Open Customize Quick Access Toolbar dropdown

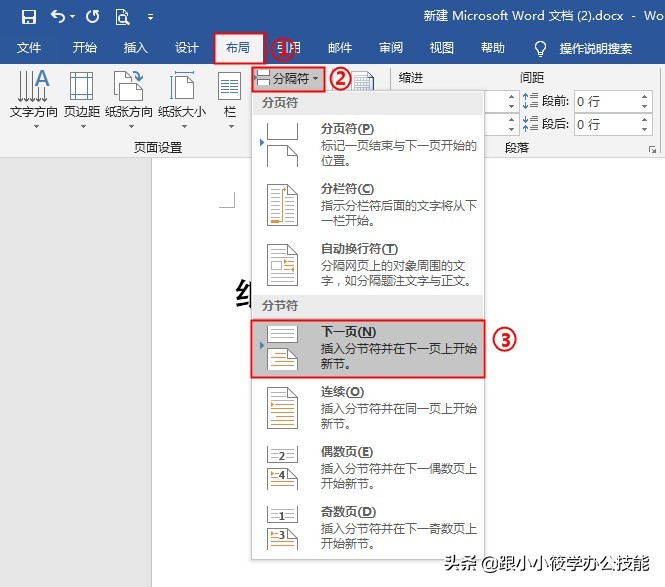150,17
